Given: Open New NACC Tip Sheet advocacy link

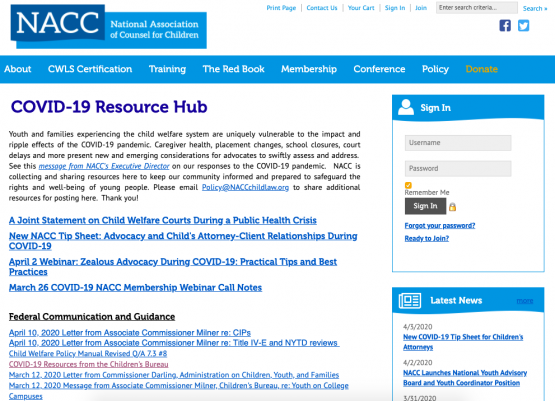Looking at the screenshot, I should 183,241.
